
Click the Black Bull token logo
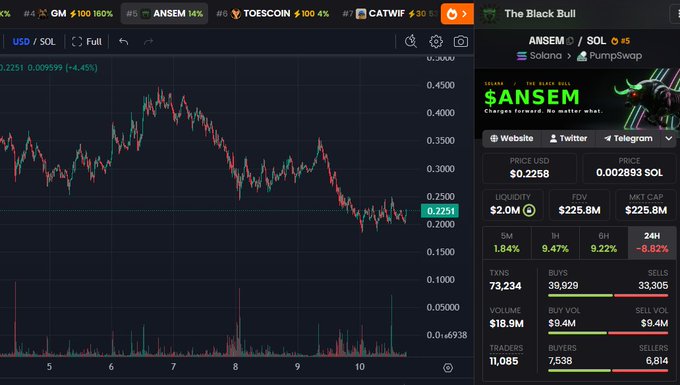490,14
